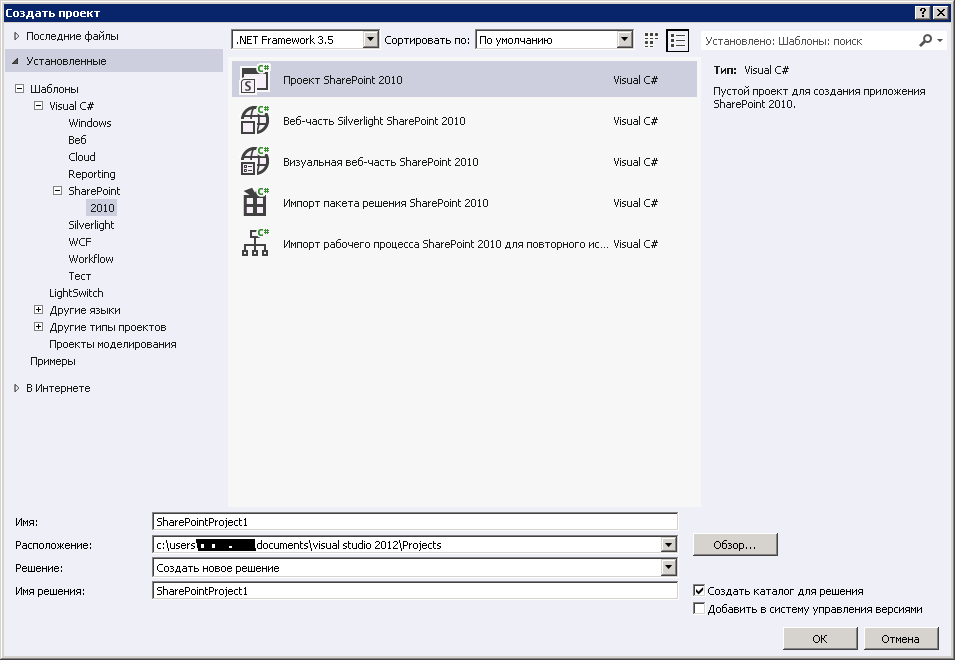The image size is (955, 660).
Task: Uncheck "Создать каталог для решения" checkbox
Action: pos(699,591)
